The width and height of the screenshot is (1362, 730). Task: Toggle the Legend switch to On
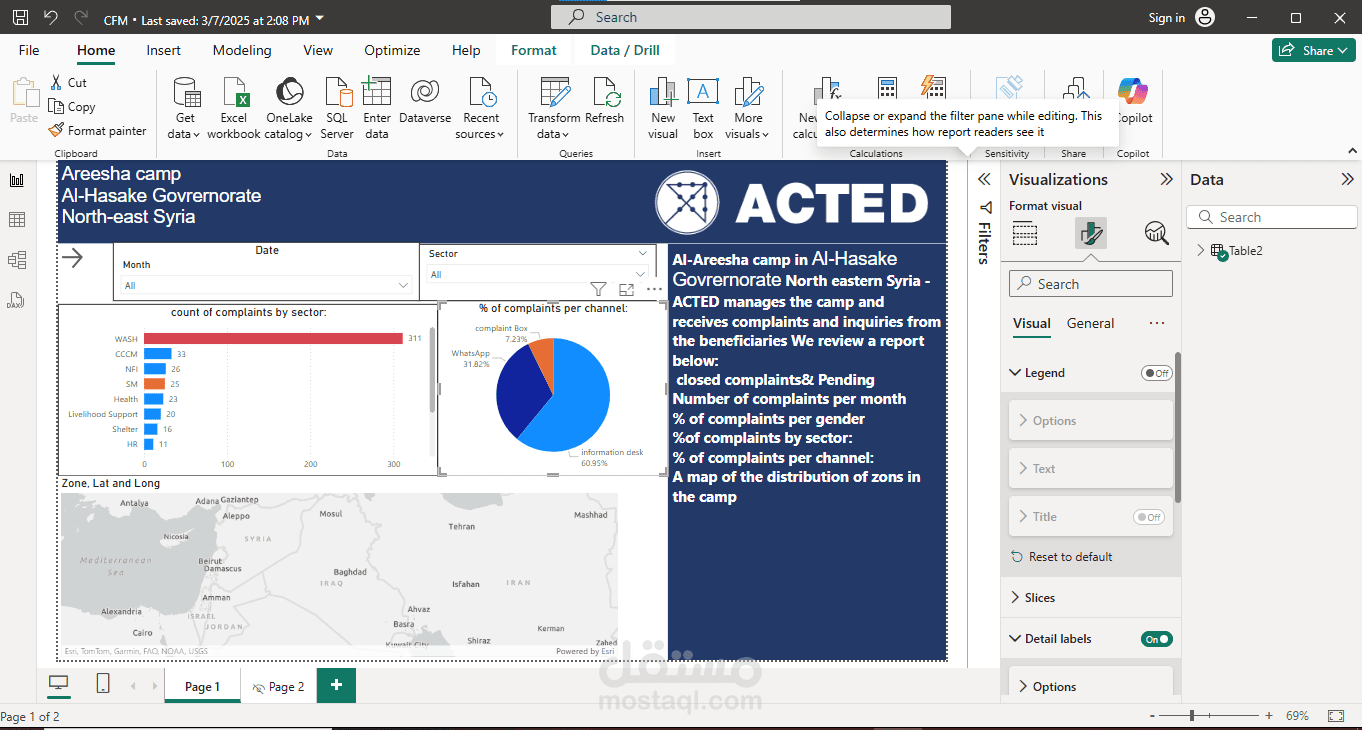click(x=1156, y=372)
